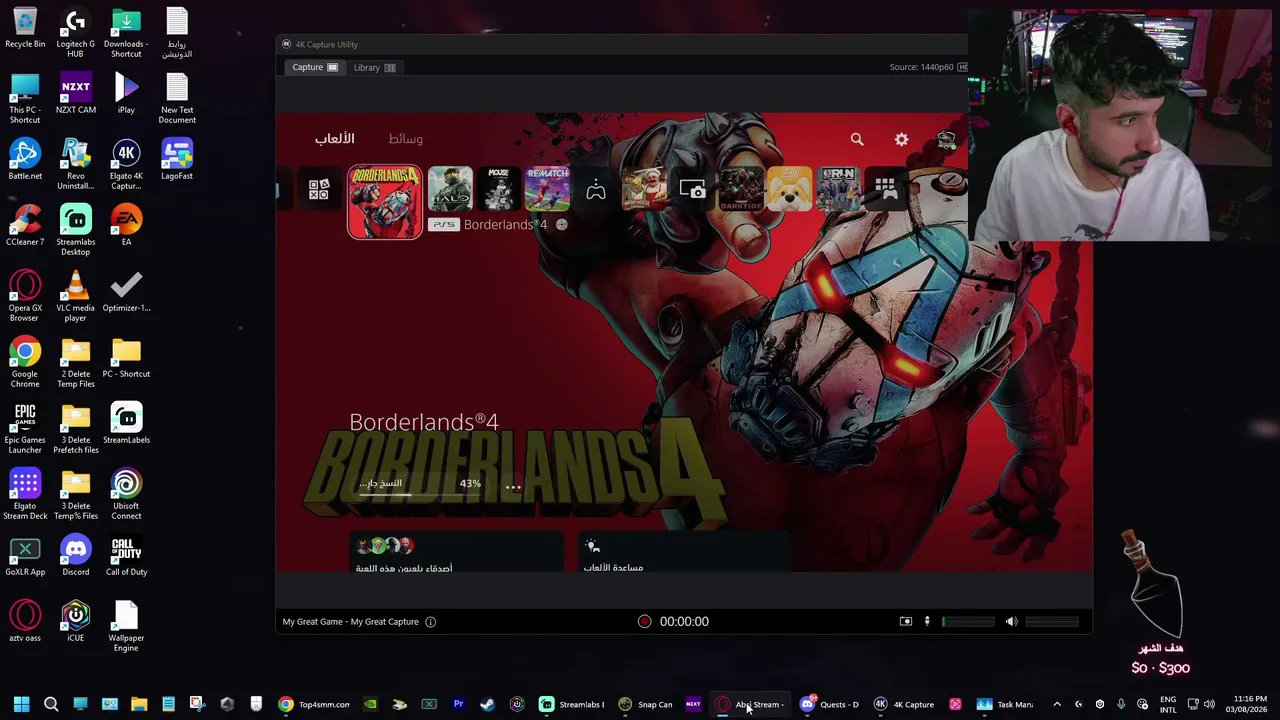Open the PlayStation controller tile
The width and height of the screenshot is (1280, 720).
point(596,190)
